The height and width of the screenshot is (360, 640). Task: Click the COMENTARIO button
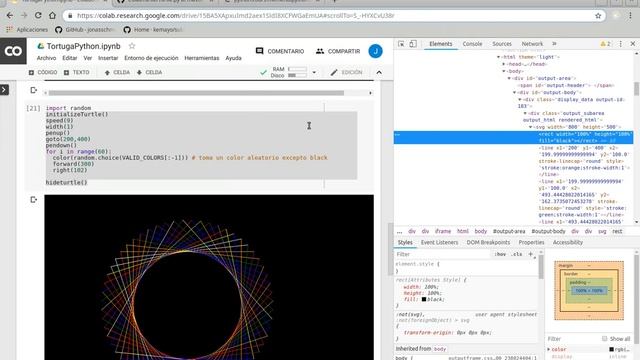tap(280, 51)
